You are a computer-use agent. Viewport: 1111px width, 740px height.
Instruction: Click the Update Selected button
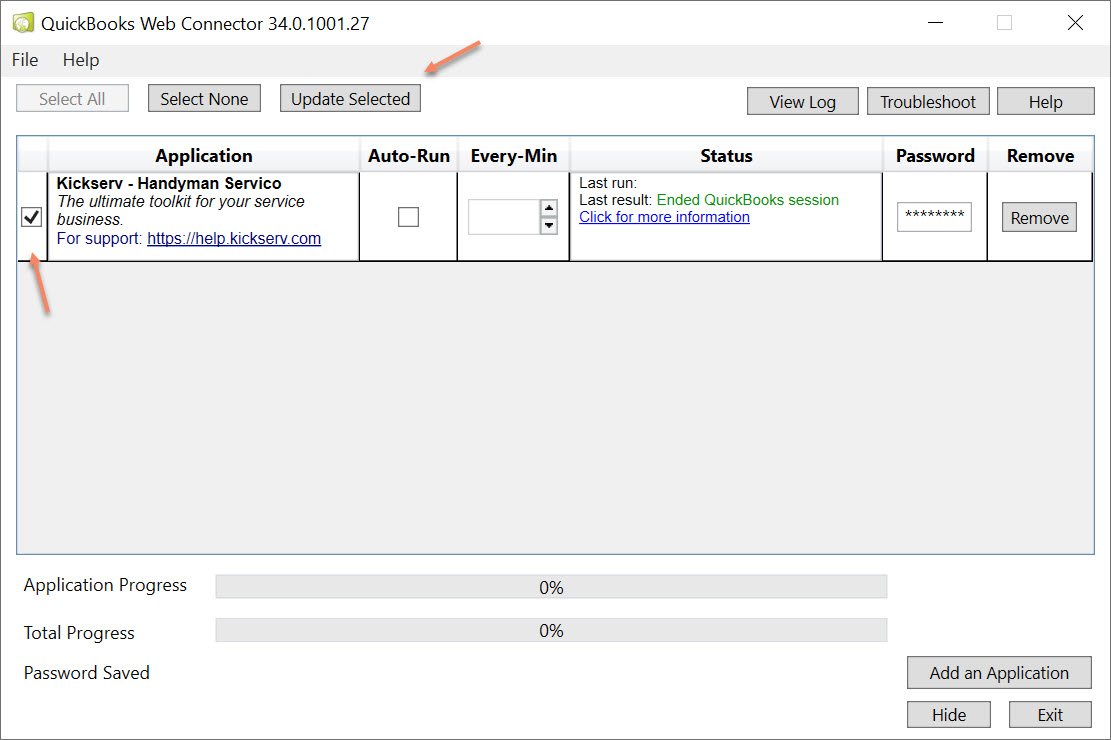350,99
